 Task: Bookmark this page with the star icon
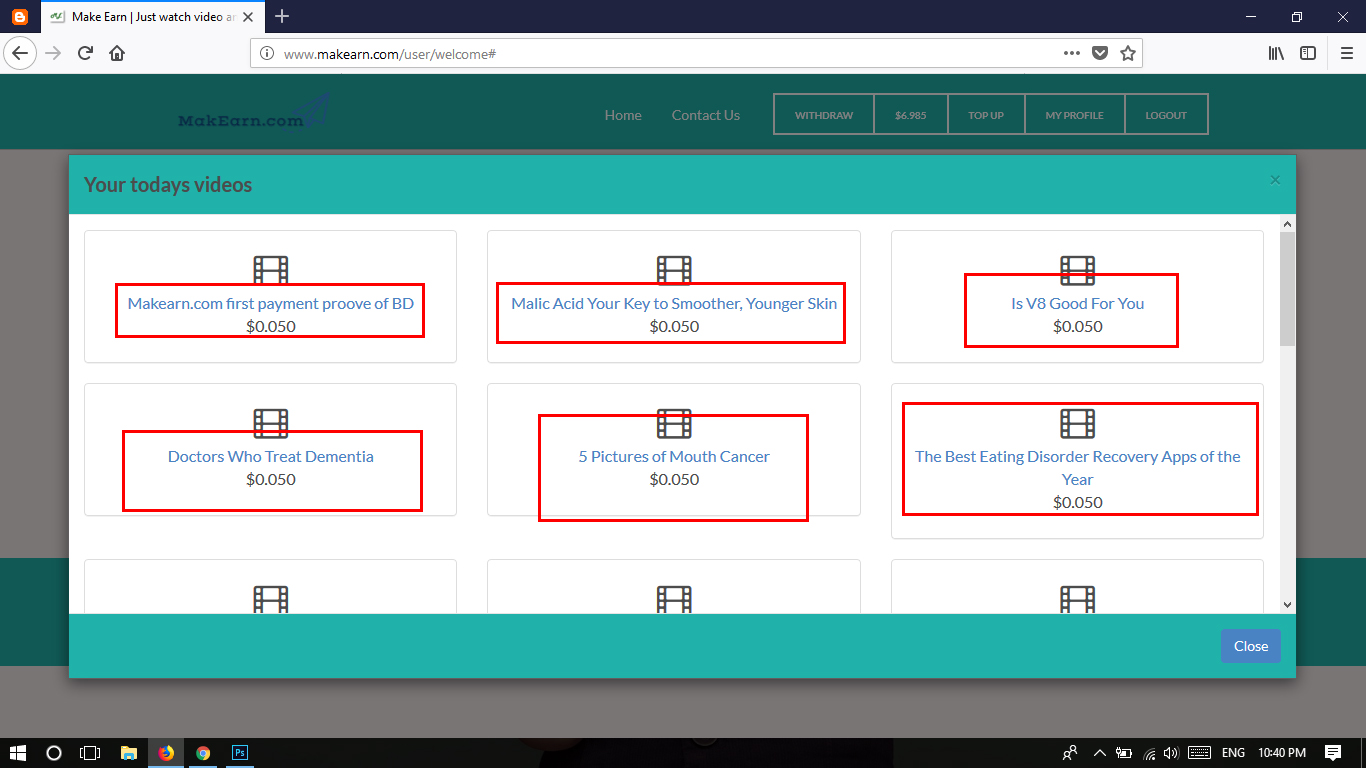pos(1128,54)
